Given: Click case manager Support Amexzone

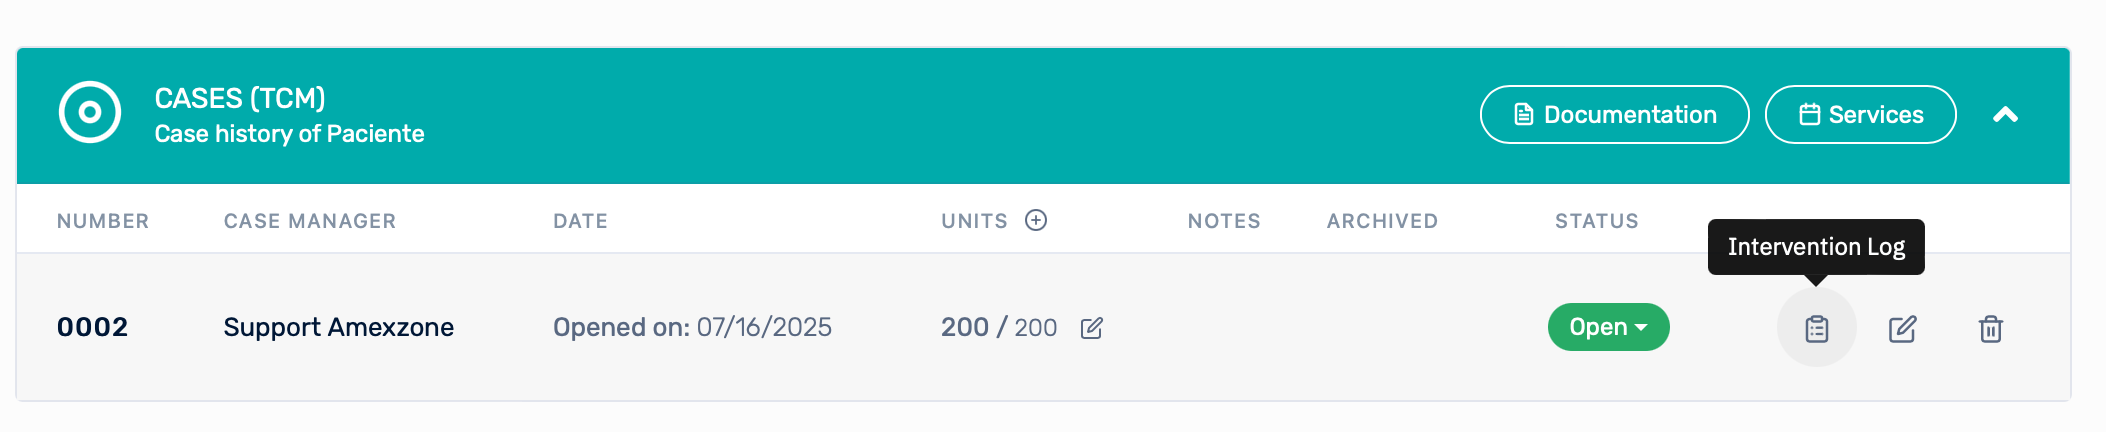Looking at the screenshot, I should pyautogui.click(x=338, y=327).
